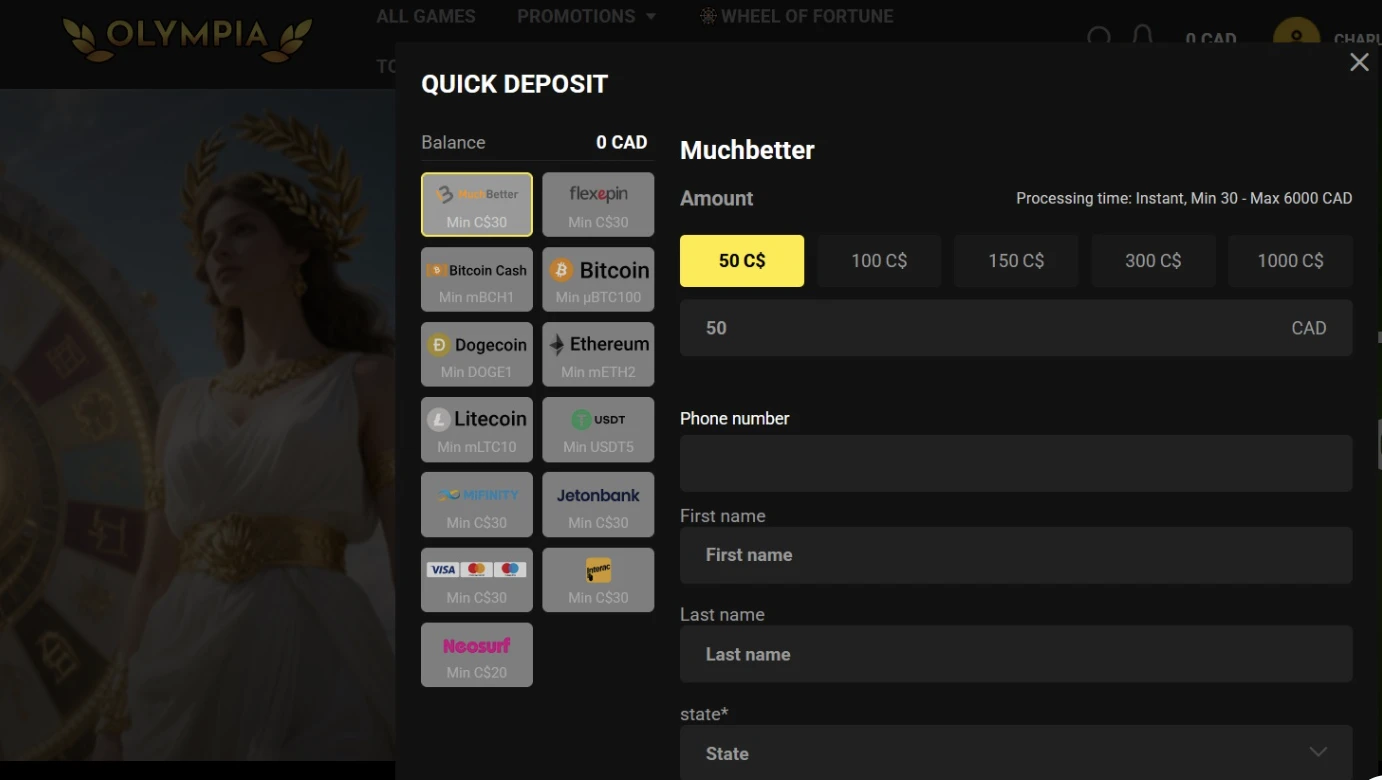Image resolution: width=1382 pixels, height=780 pixels.
Task: Choose USDT Tether deposit option
Action: click(598, 430)
